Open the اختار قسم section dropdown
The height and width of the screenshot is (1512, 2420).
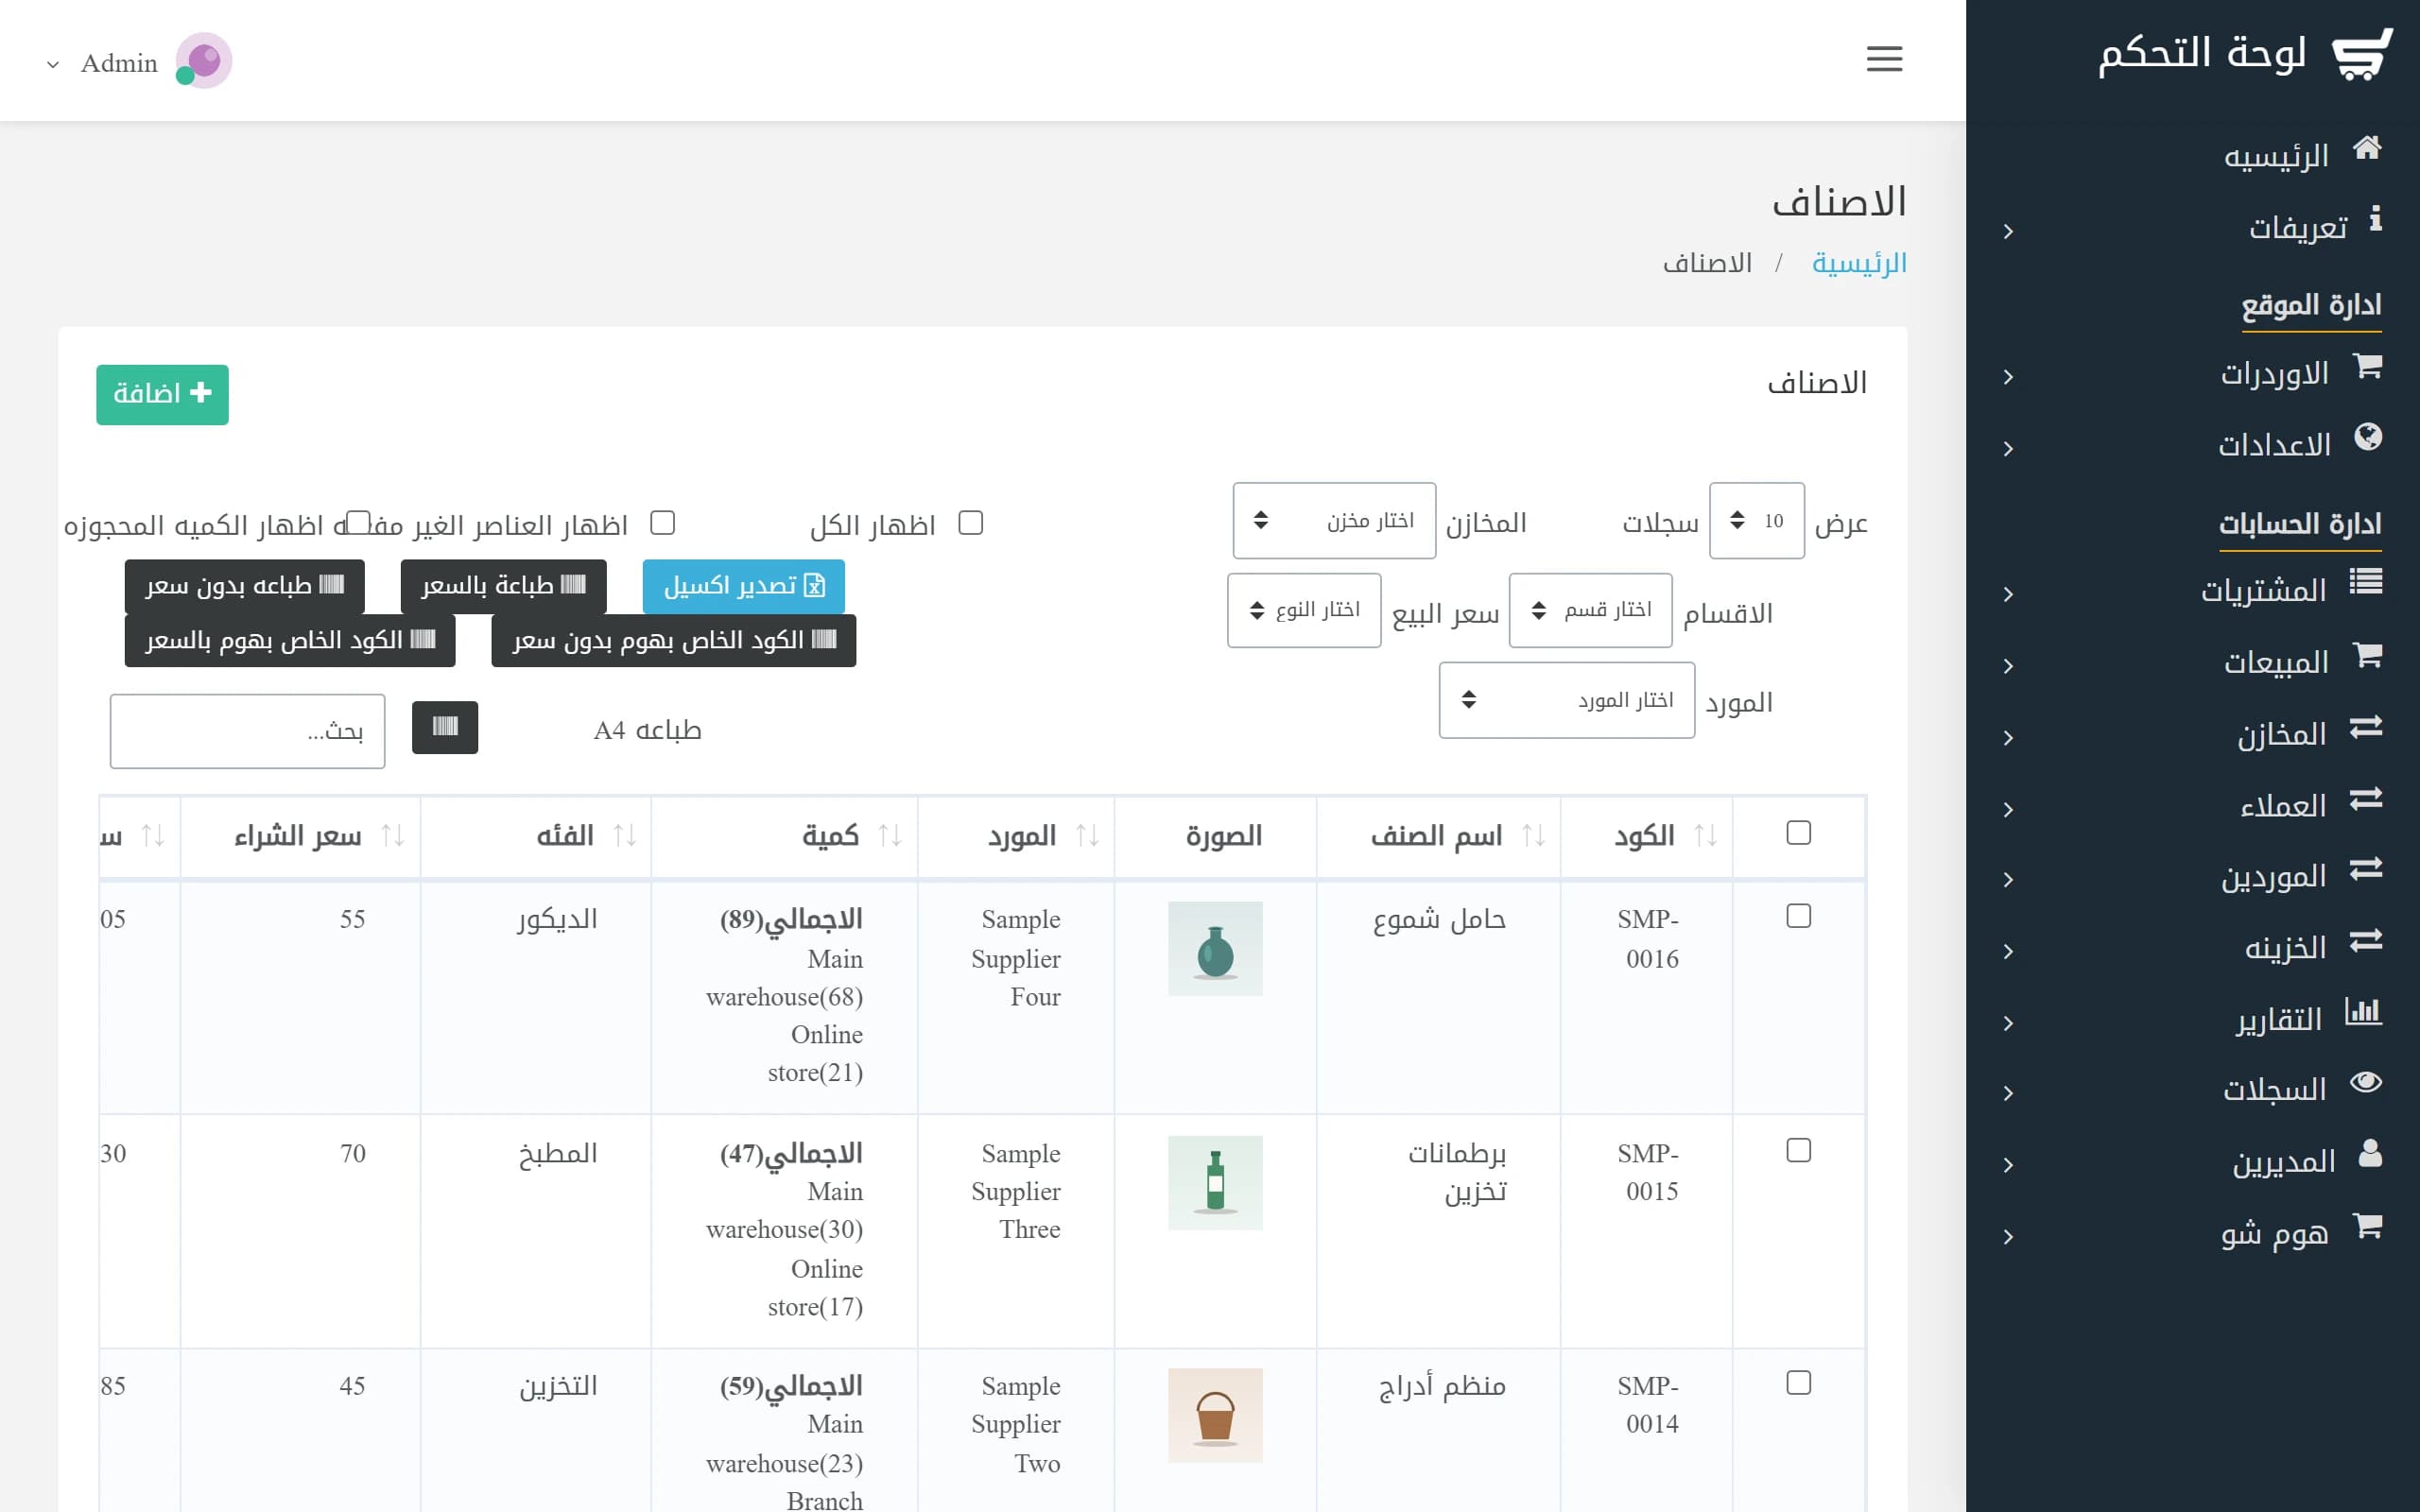pos(1590,610)
